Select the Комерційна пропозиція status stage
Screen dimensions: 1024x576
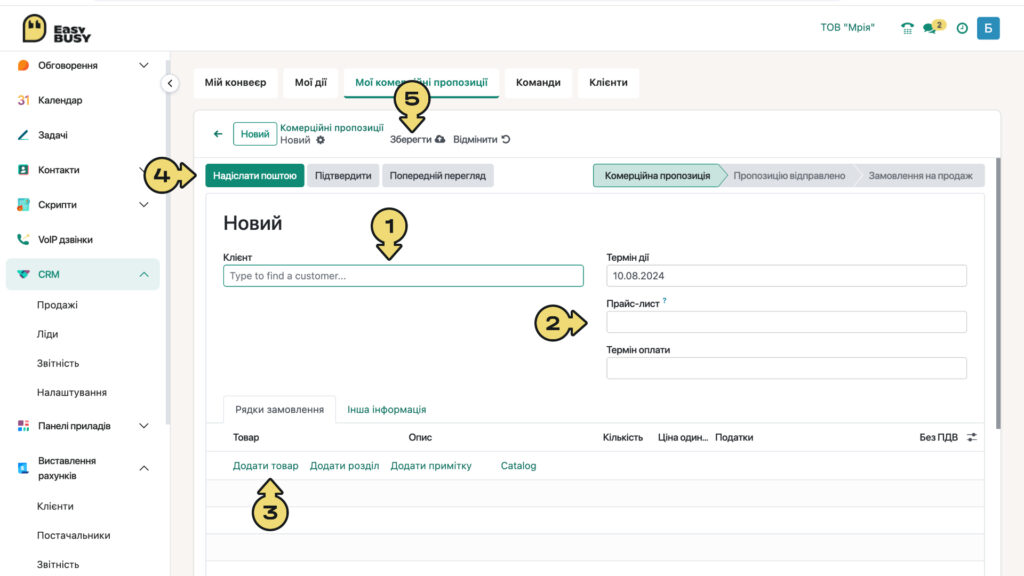coord(658,176)
